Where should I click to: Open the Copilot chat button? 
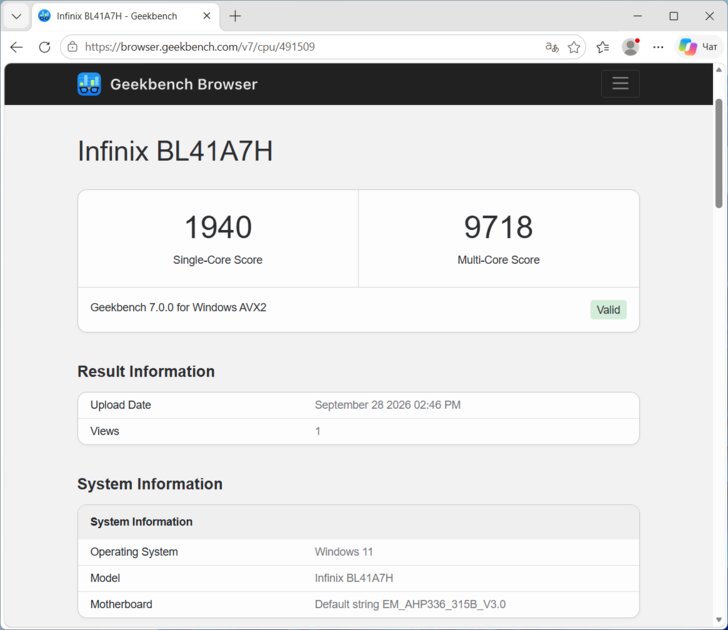[698, 47]
